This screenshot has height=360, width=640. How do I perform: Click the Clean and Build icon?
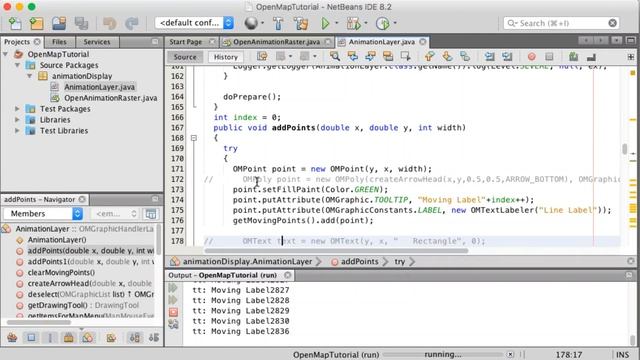tap(301, 23)
